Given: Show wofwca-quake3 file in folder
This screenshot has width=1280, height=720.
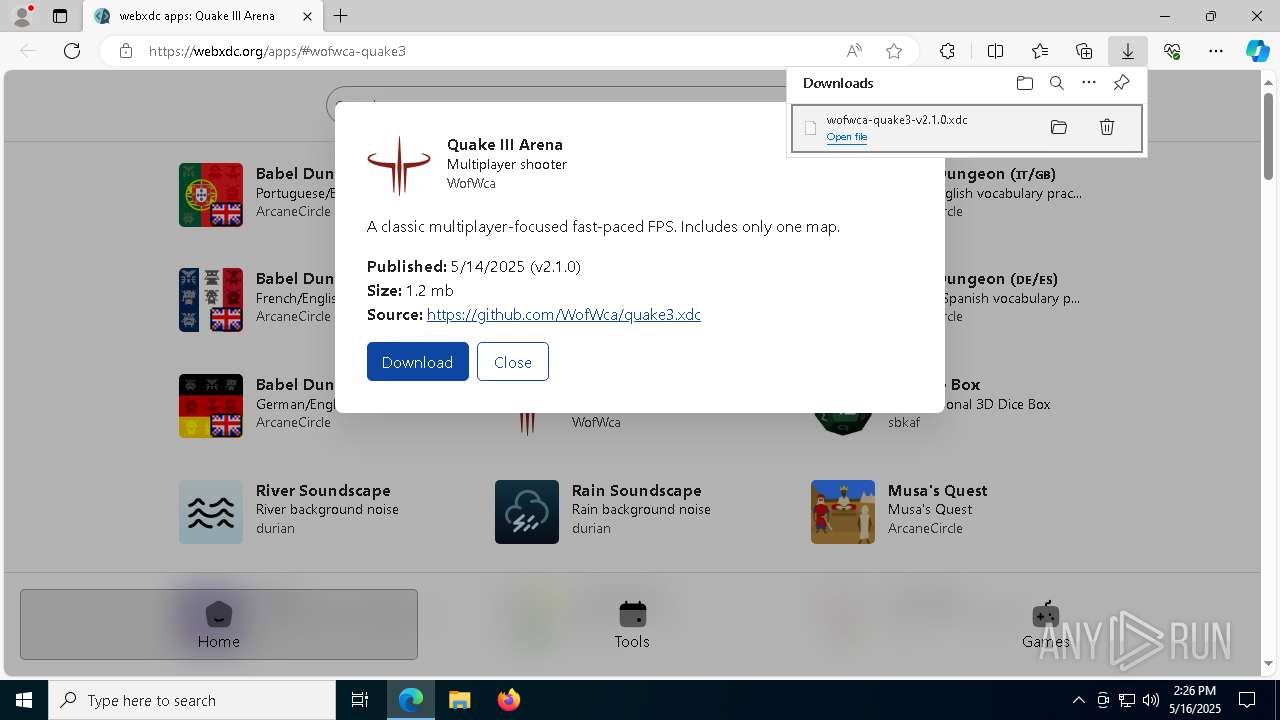Looking at the screenshot, I should tap(1059, 127).
